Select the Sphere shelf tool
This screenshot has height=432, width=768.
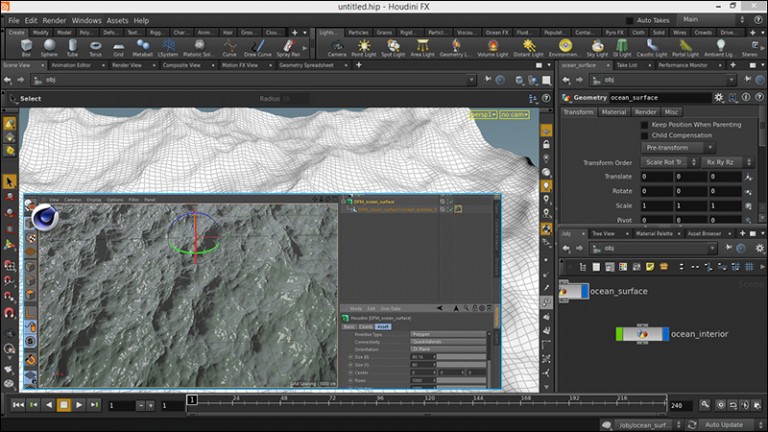click(x=49, y=48)
